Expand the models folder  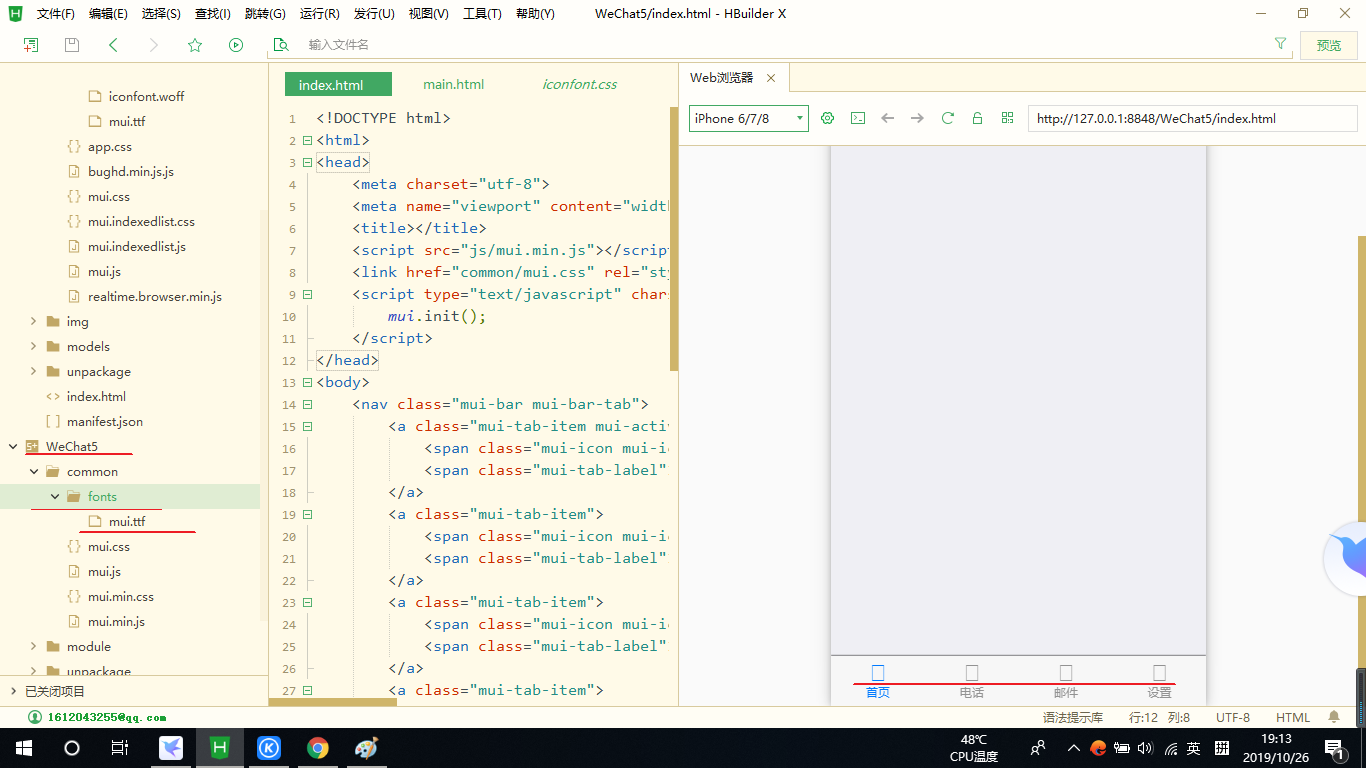pos(33,346)
